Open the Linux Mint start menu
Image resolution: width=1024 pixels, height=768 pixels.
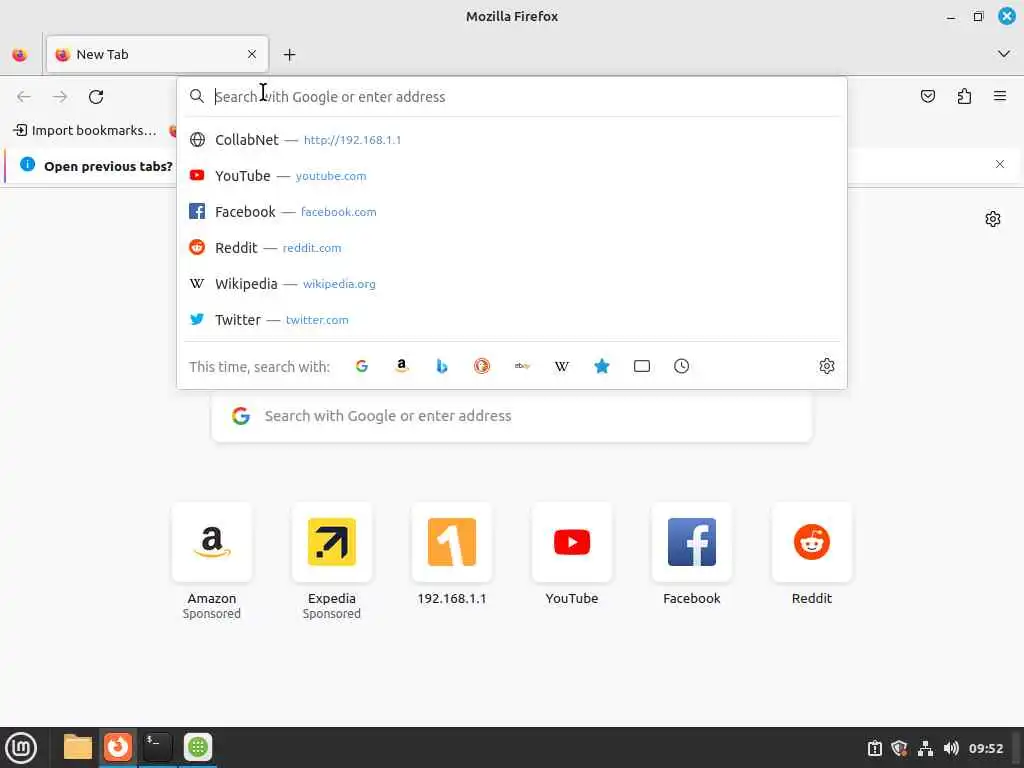point(21,748)
